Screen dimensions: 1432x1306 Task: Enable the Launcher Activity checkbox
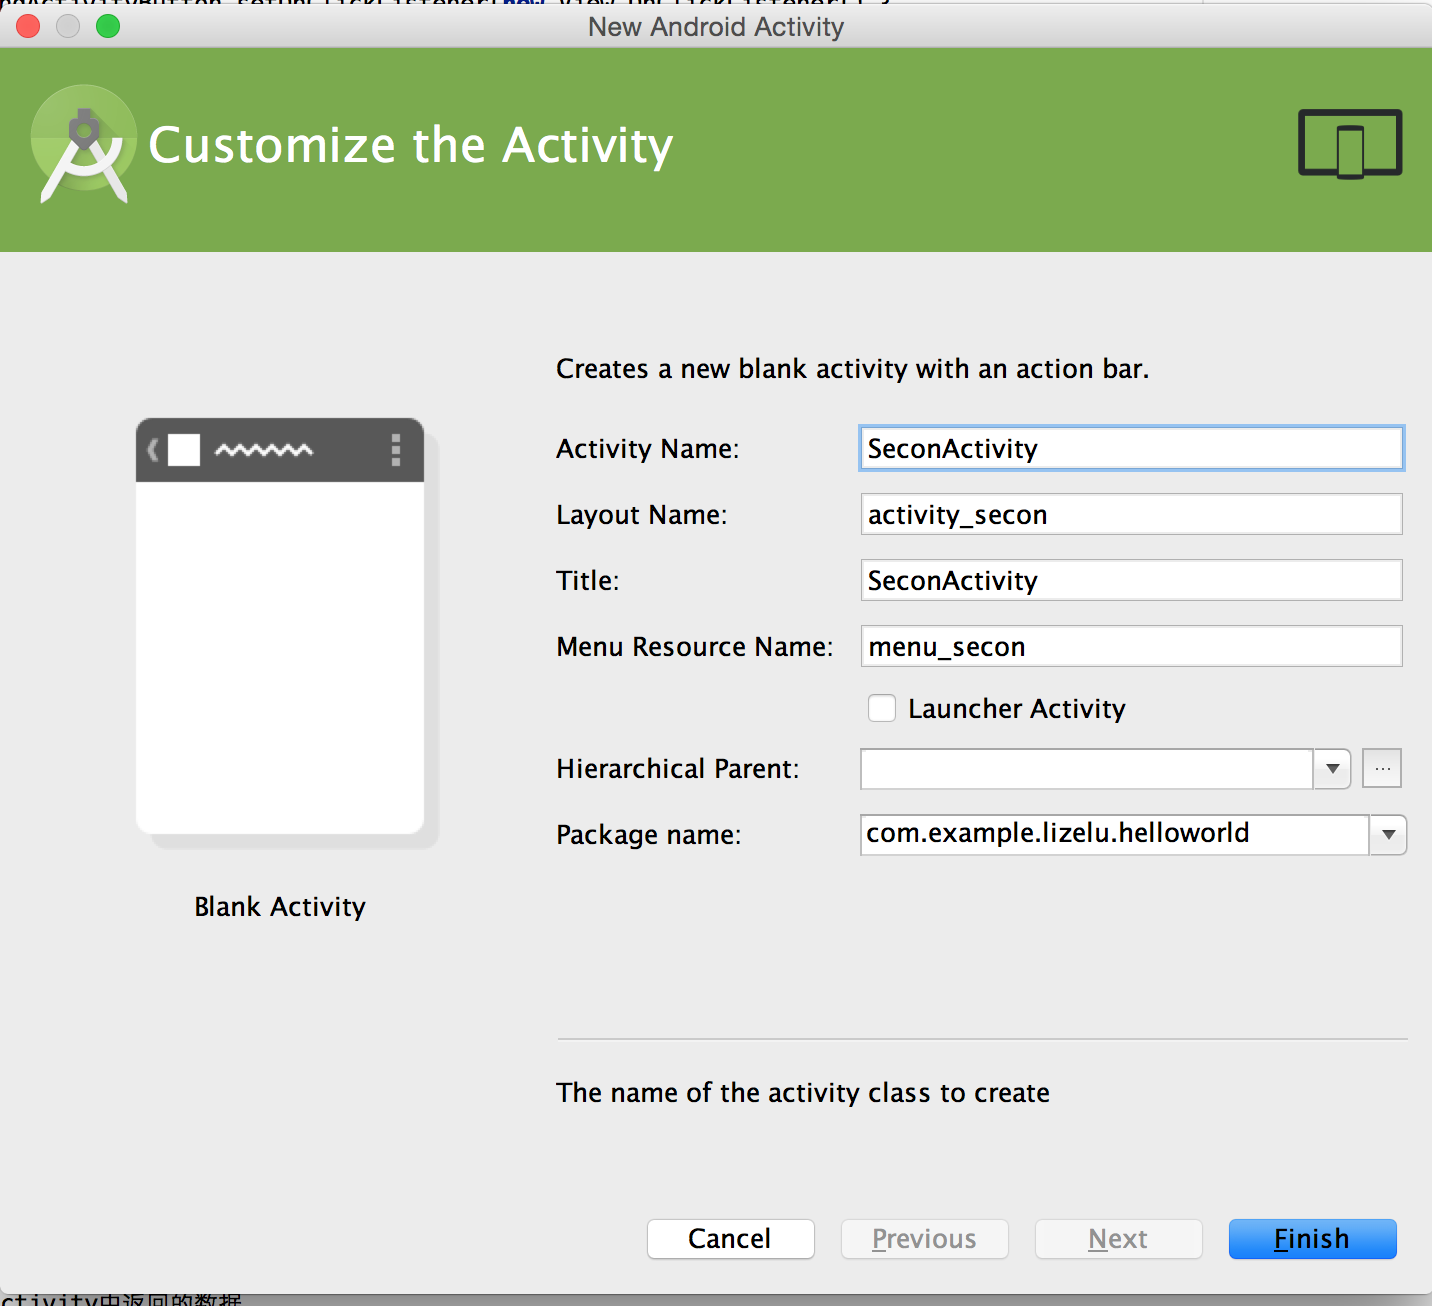(x=882, y=709)
